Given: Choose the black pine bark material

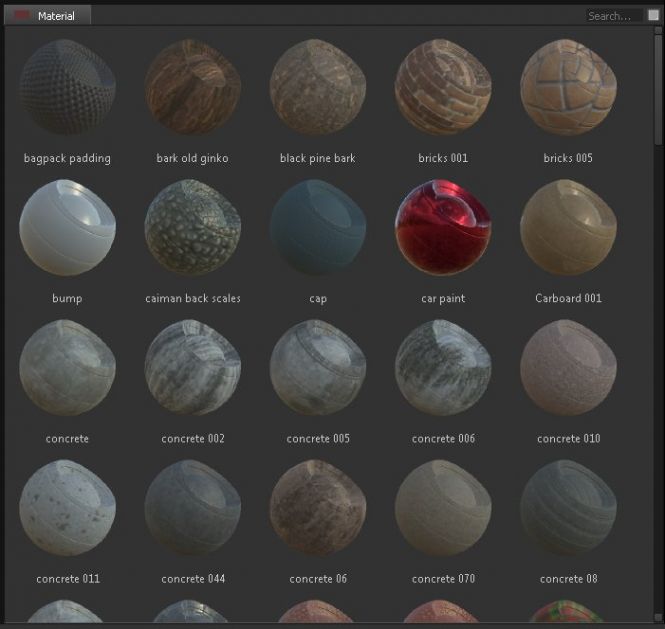Looking at the screenshot, I should [318, 87].
